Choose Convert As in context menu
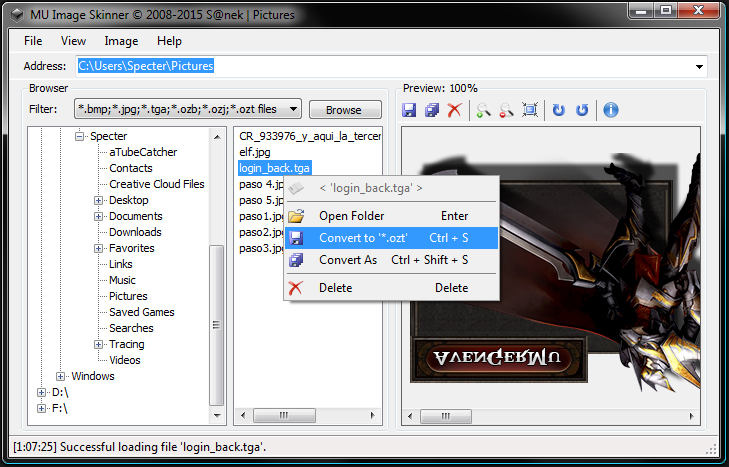Viewport: 729px width, 467px height. pyautogui.click(x=391, y=260)
